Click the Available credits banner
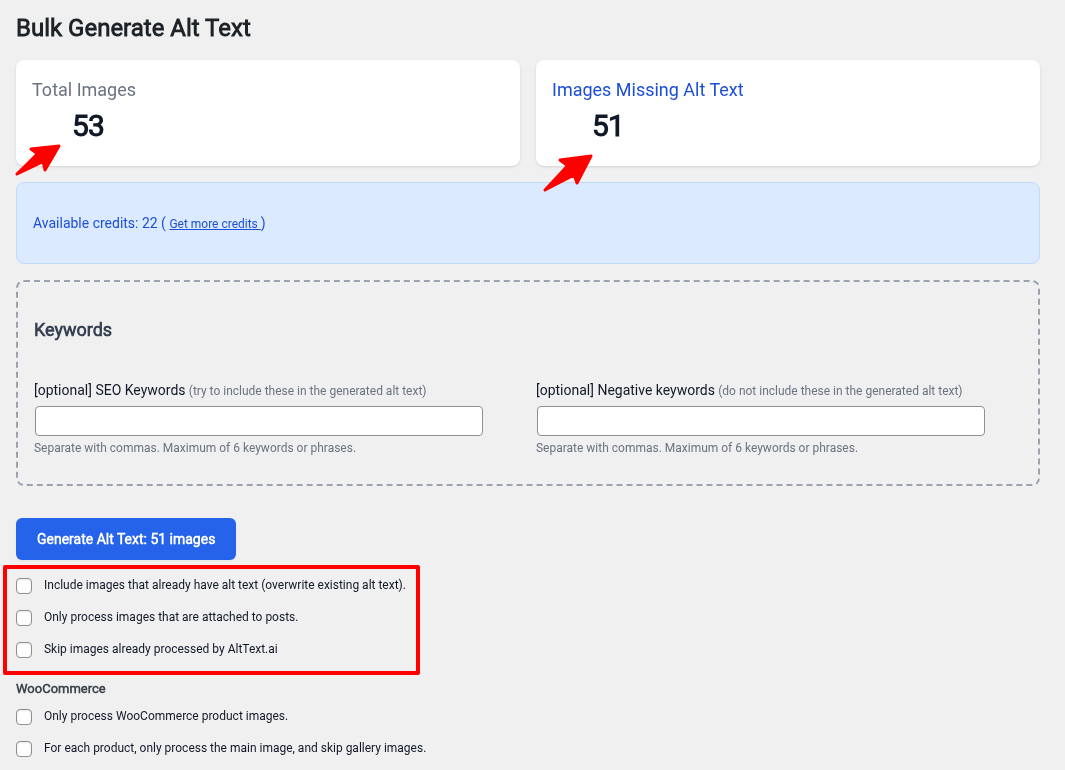 527,222
